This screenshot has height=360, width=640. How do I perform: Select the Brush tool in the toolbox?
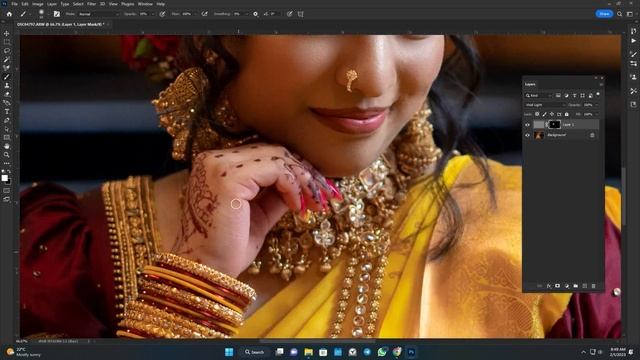(x=7, y=77)
